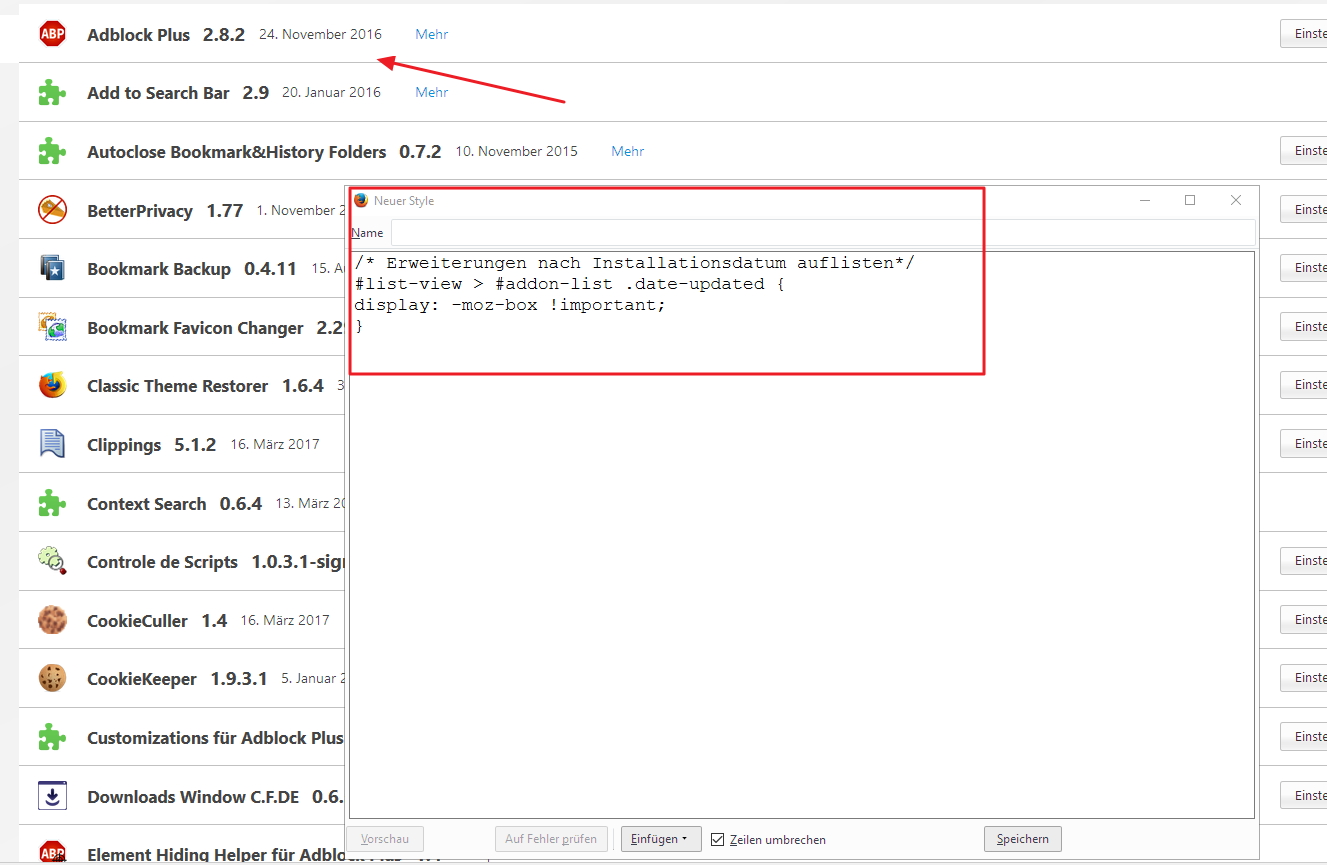Viewport: 1327px width, 865px height.
Task: Click the CookieCuller cookie icon
Action: tap(52, 620)
